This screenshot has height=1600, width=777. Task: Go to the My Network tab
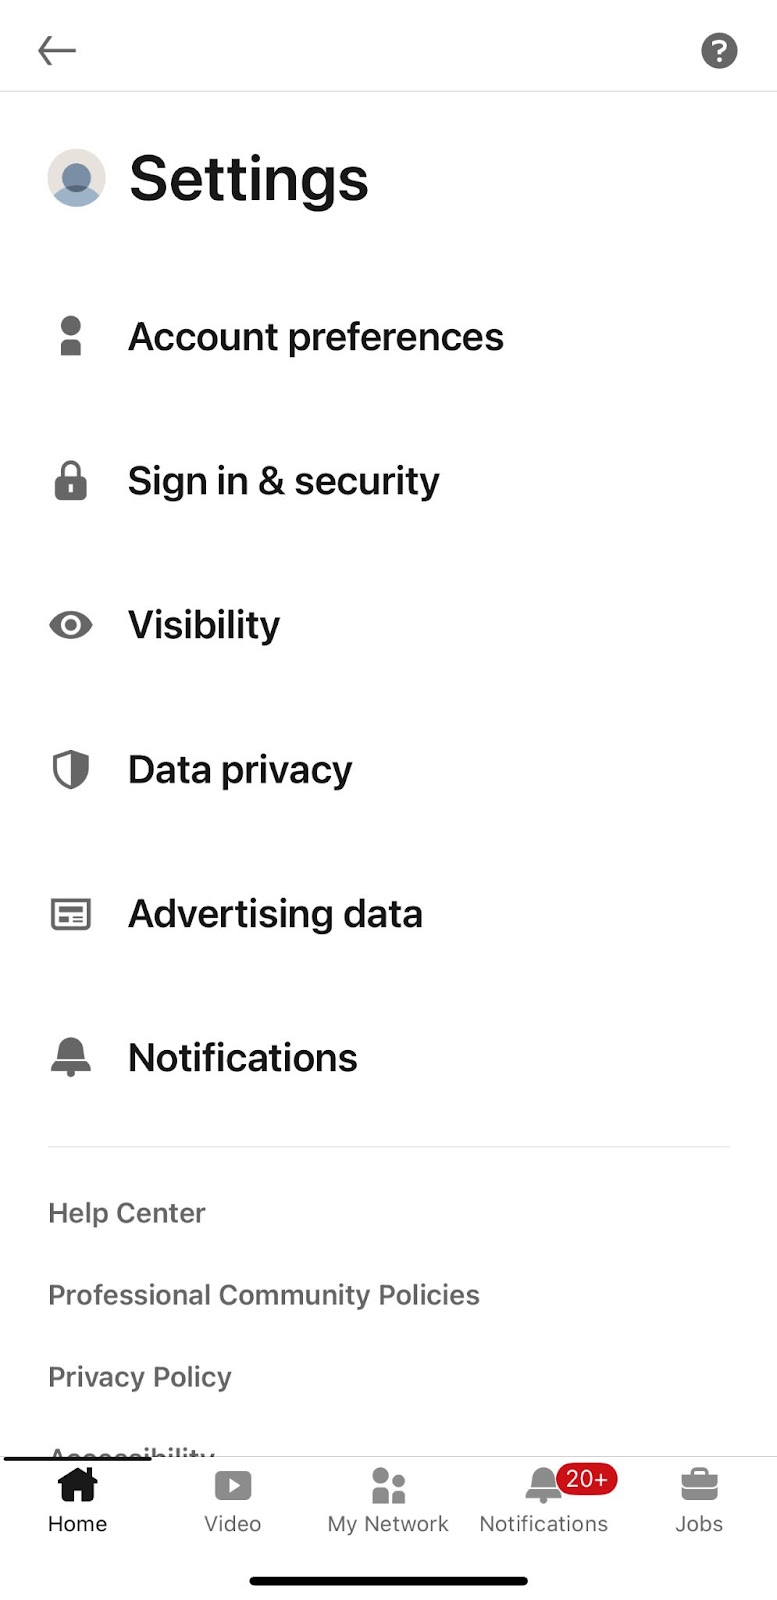388,1501
